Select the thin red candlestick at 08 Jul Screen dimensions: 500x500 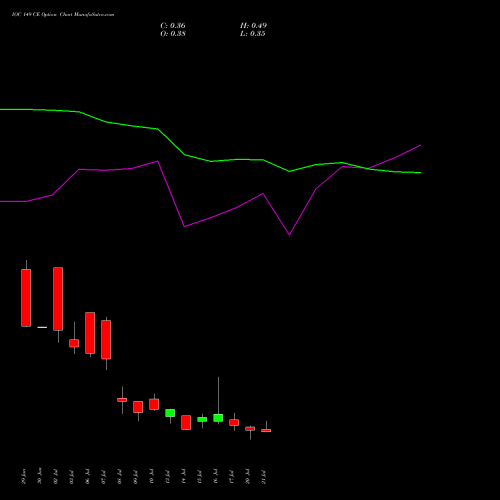pos(122,400)
